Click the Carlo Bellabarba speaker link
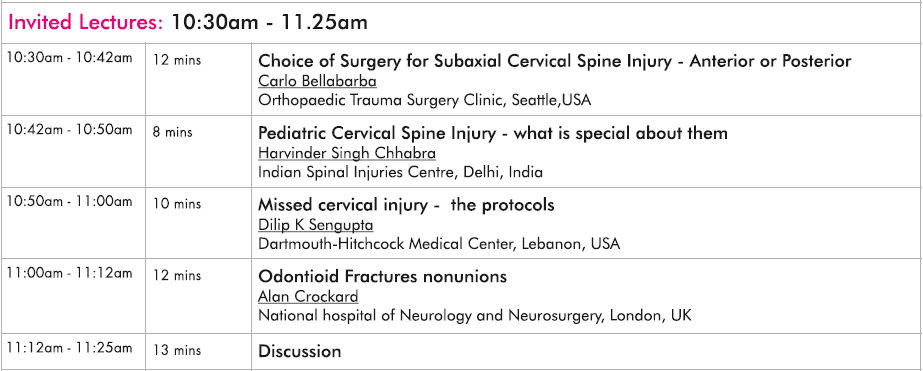Image resolution: width=923 pixels, height=371 pixels. pyautogui.click(x=317, y=81)
